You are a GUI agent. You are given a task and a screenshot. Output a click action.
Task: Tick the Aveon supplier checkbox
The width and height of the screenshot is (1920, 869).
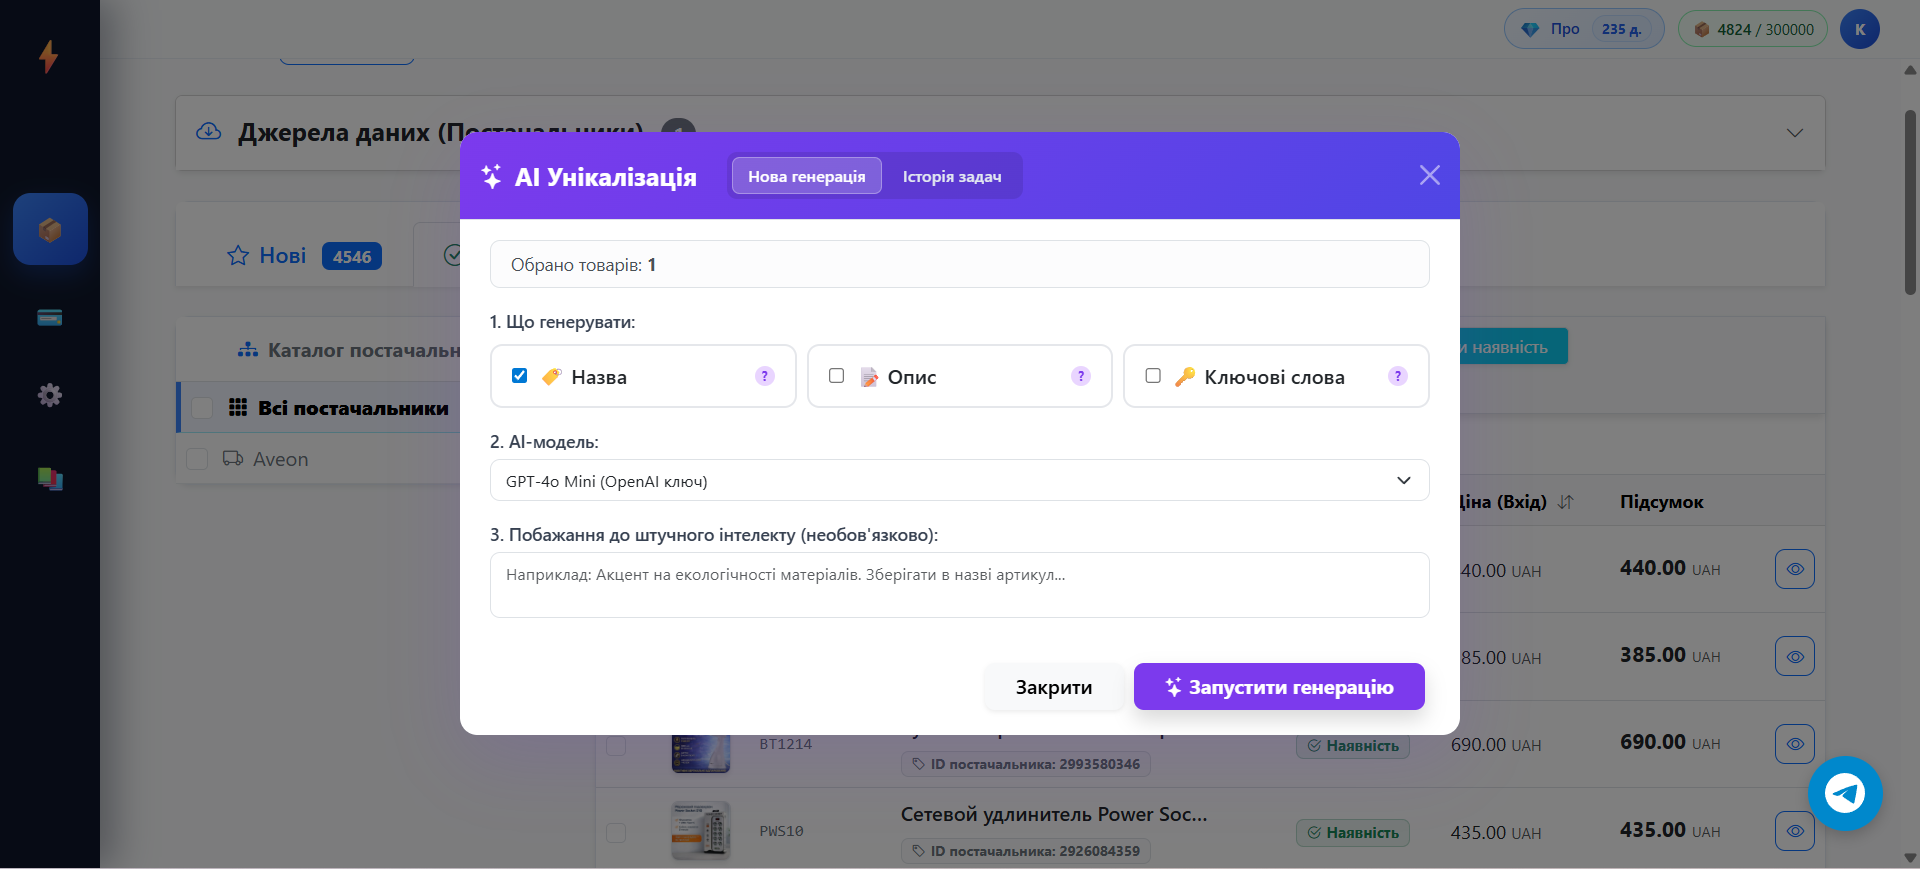point(197,459)
